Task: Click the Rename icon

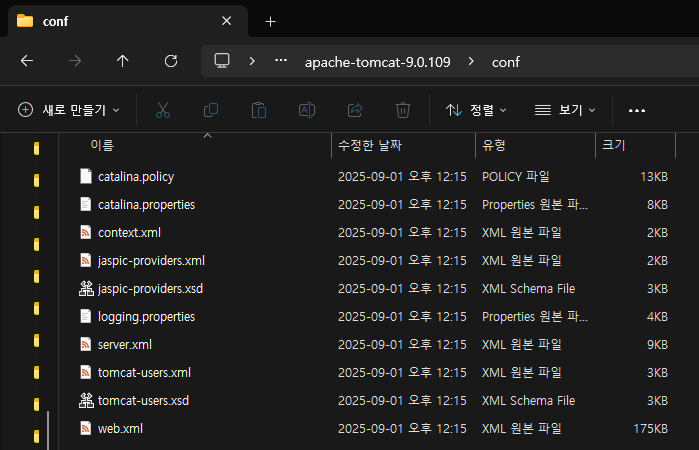Action: 307,110
